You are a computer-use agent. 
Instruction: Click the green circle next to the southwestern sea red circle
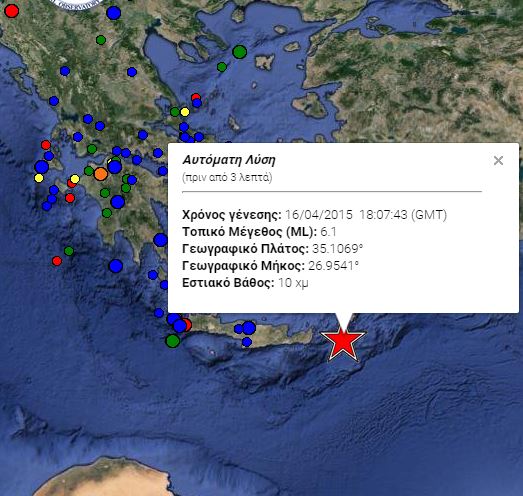click(69, 251)
